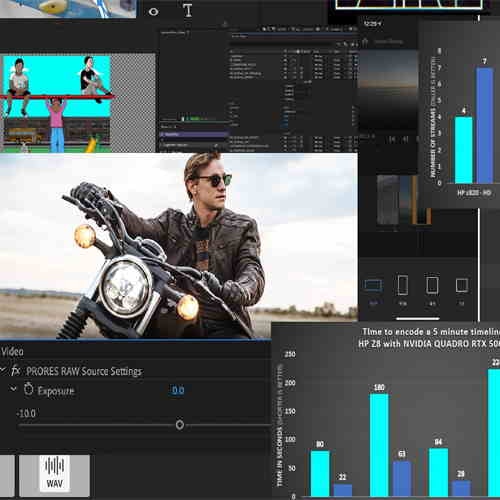Select the WAV audio file thumbnail
The height and width of the screenshot is (500, 500).
54,475
